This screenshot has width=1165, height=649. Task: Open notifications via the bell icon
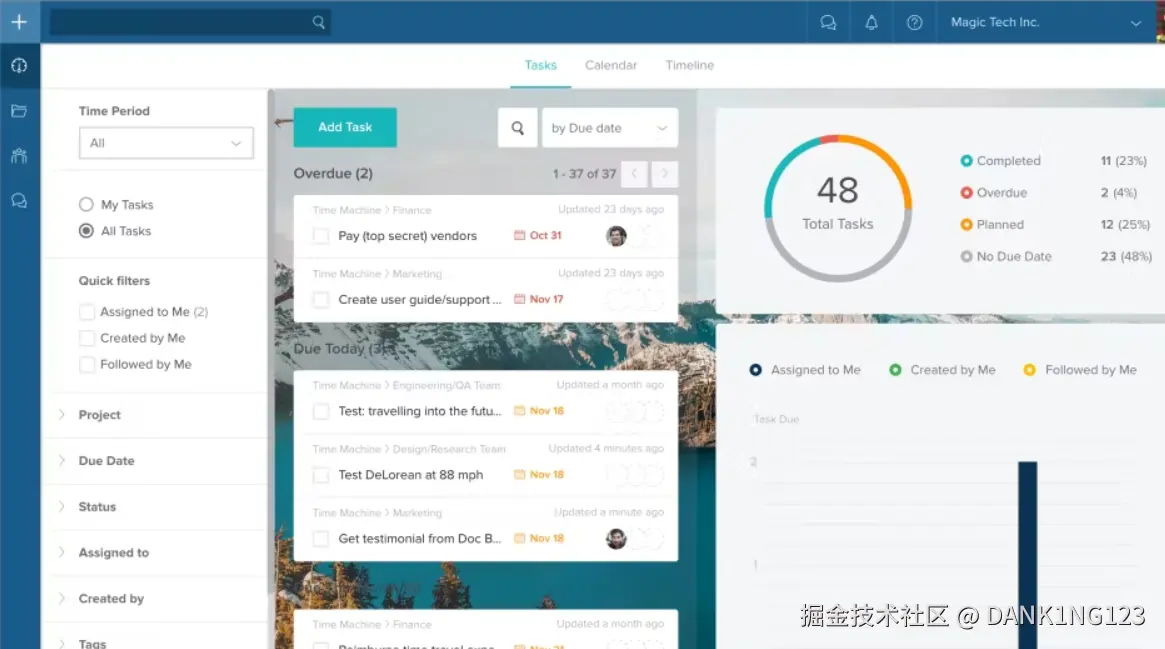871,21
